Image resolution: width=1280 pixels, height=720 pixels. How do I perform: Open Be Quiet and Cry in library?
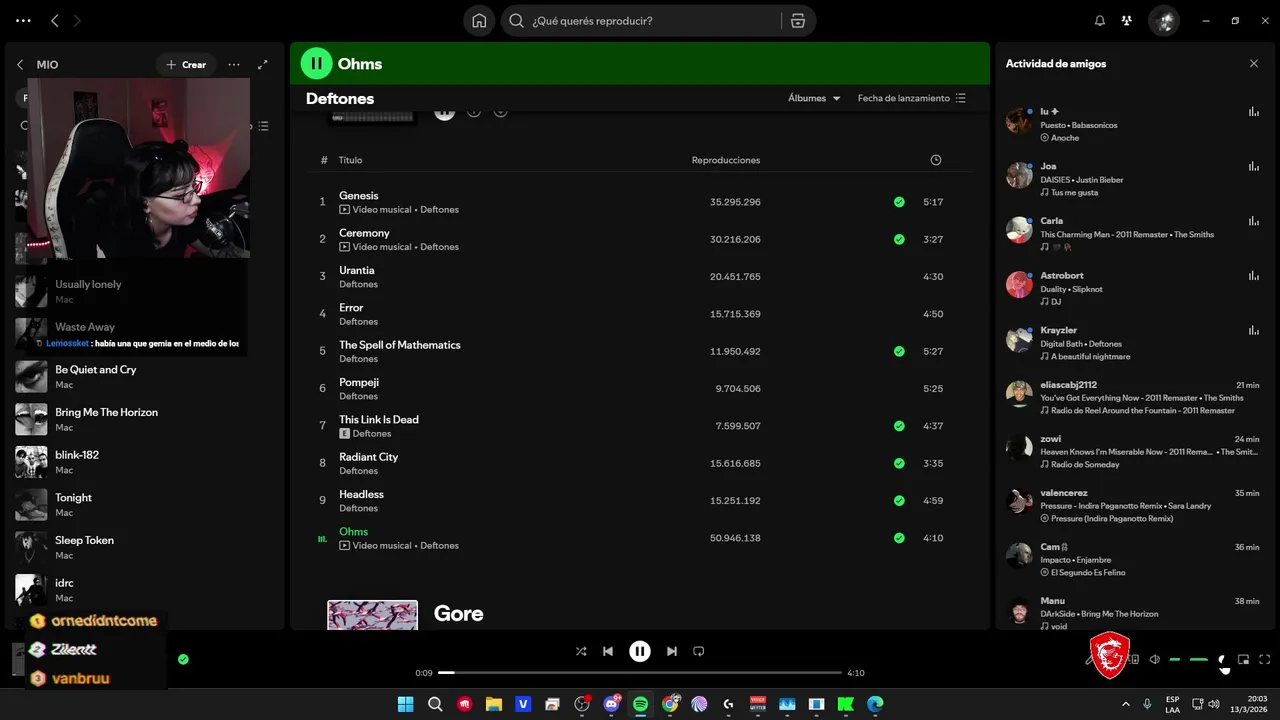click(145, 377)
